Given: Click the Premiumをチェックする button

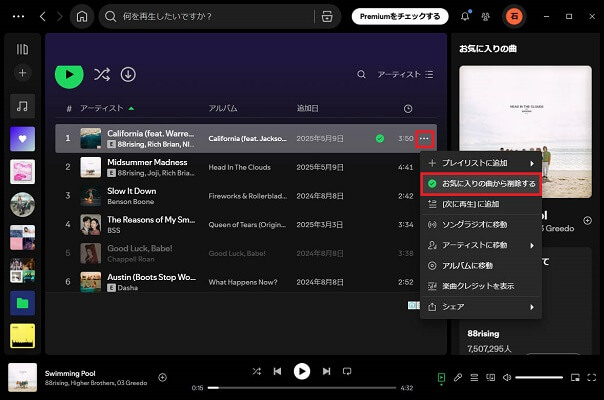Looking at the screenshot, I should tap(400, 17).
